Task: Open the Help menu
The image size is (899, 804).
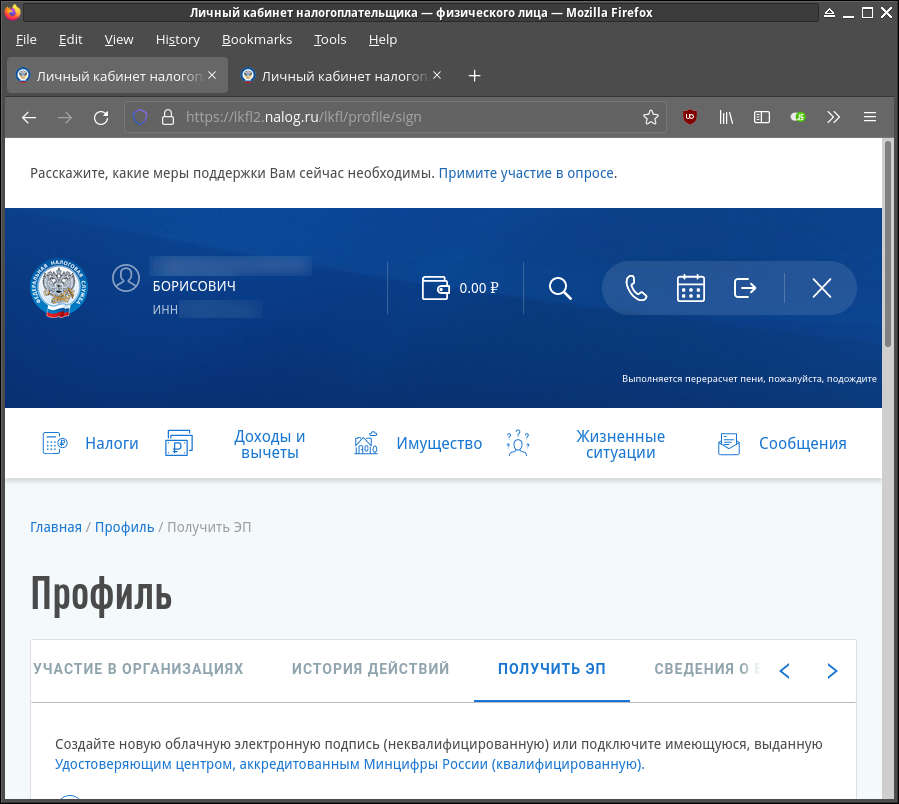Action: [x=383, y=40]
